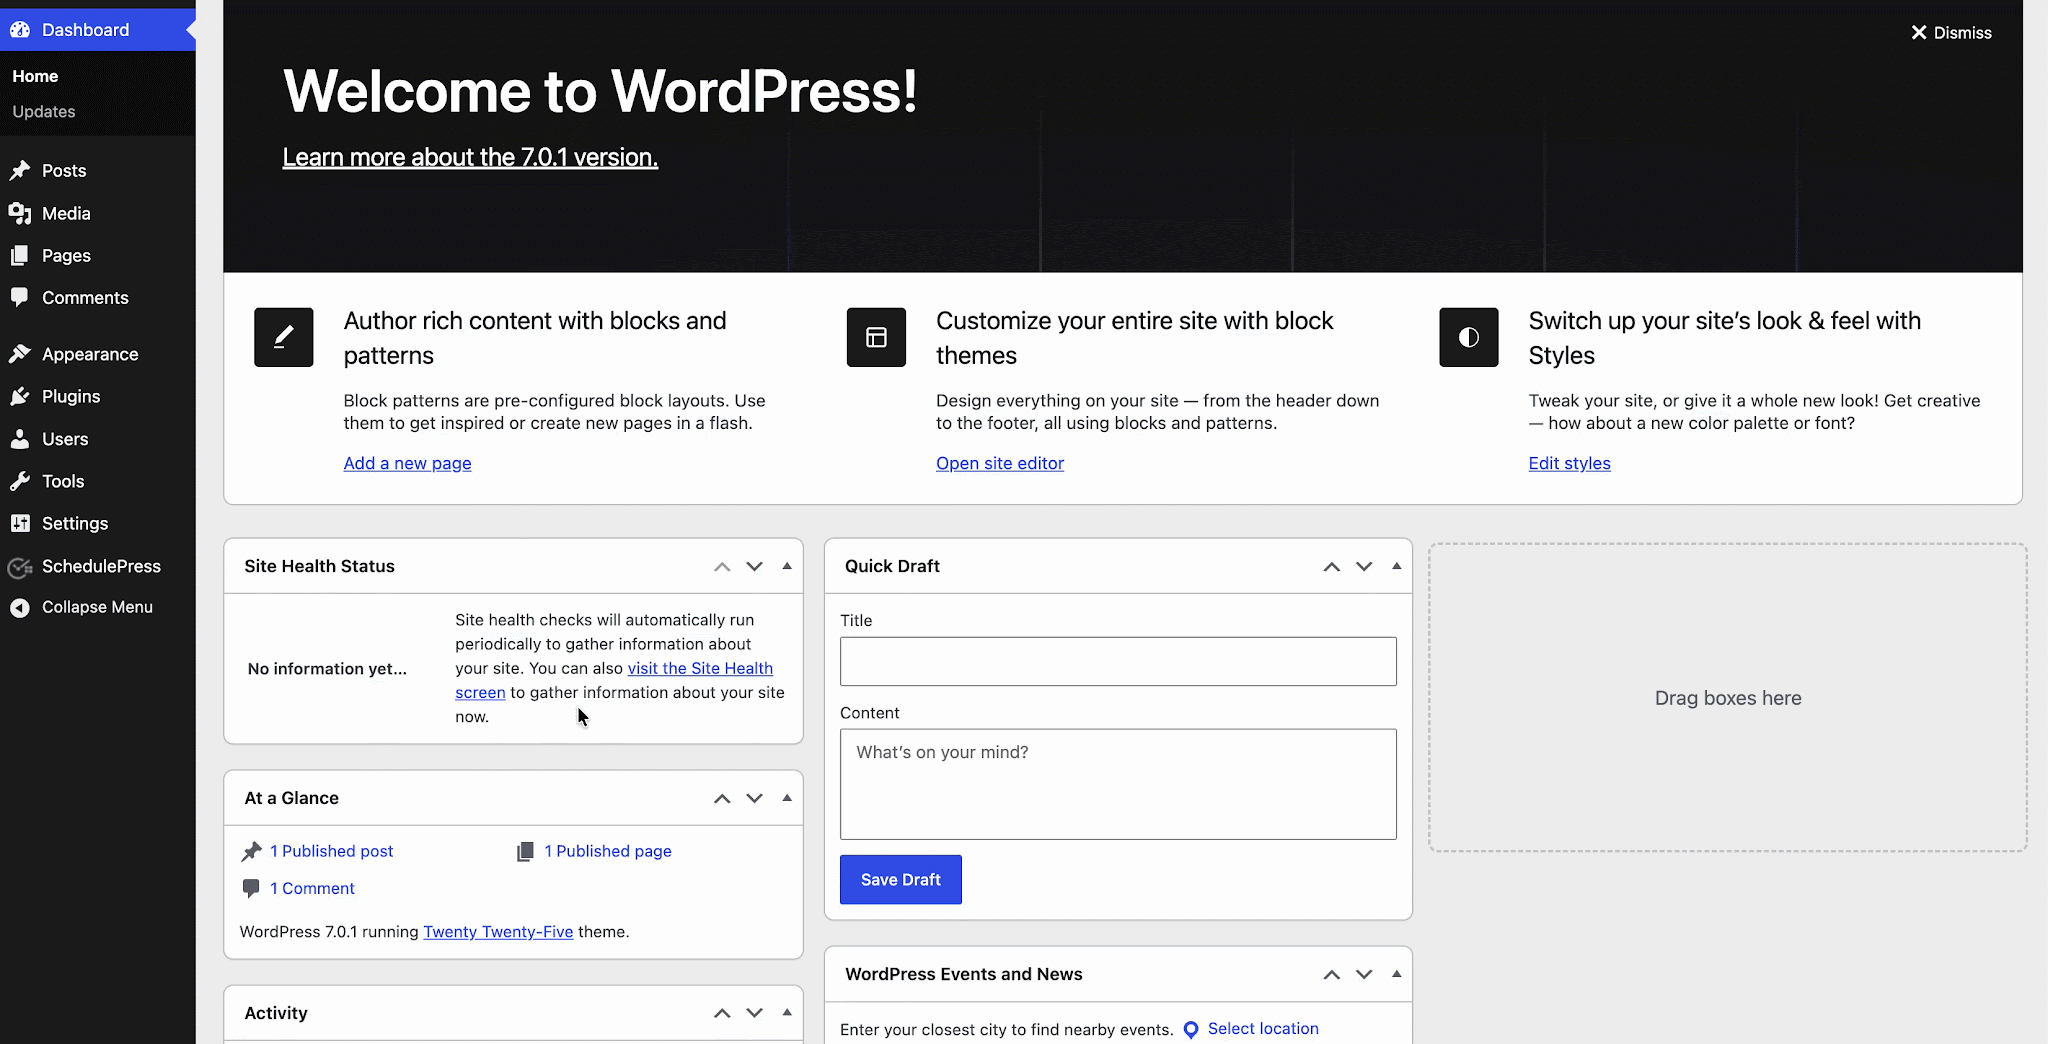Open '1 Published page' link
This screenshot has width=2048, height=1044.
coord(608,851)
